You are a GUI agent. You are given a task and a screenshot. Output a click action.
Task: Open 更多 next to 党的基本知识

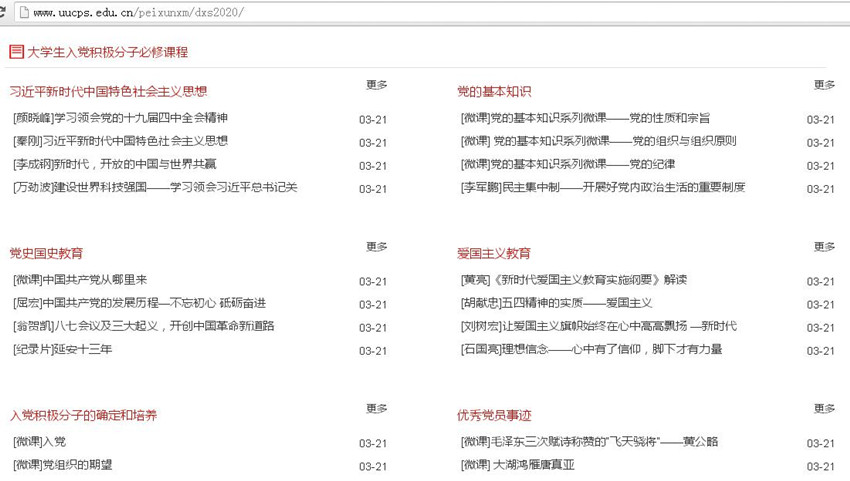[x=824, y=86]
